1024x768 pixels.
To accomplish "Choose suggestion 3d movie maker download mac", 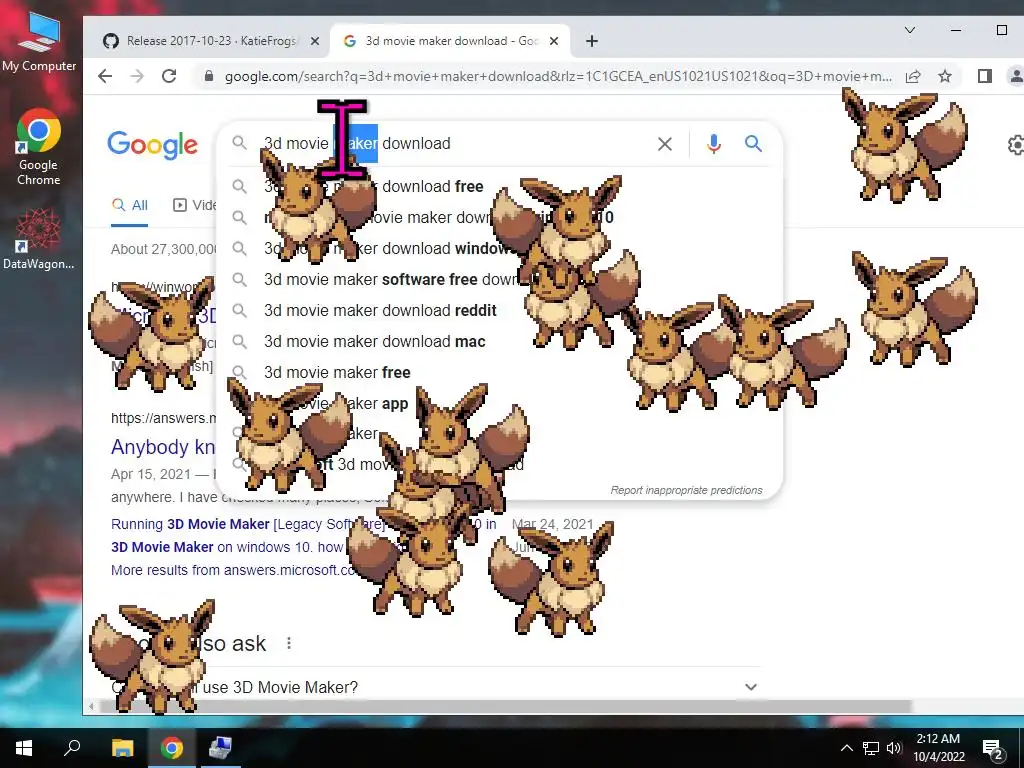I will 500,342.
